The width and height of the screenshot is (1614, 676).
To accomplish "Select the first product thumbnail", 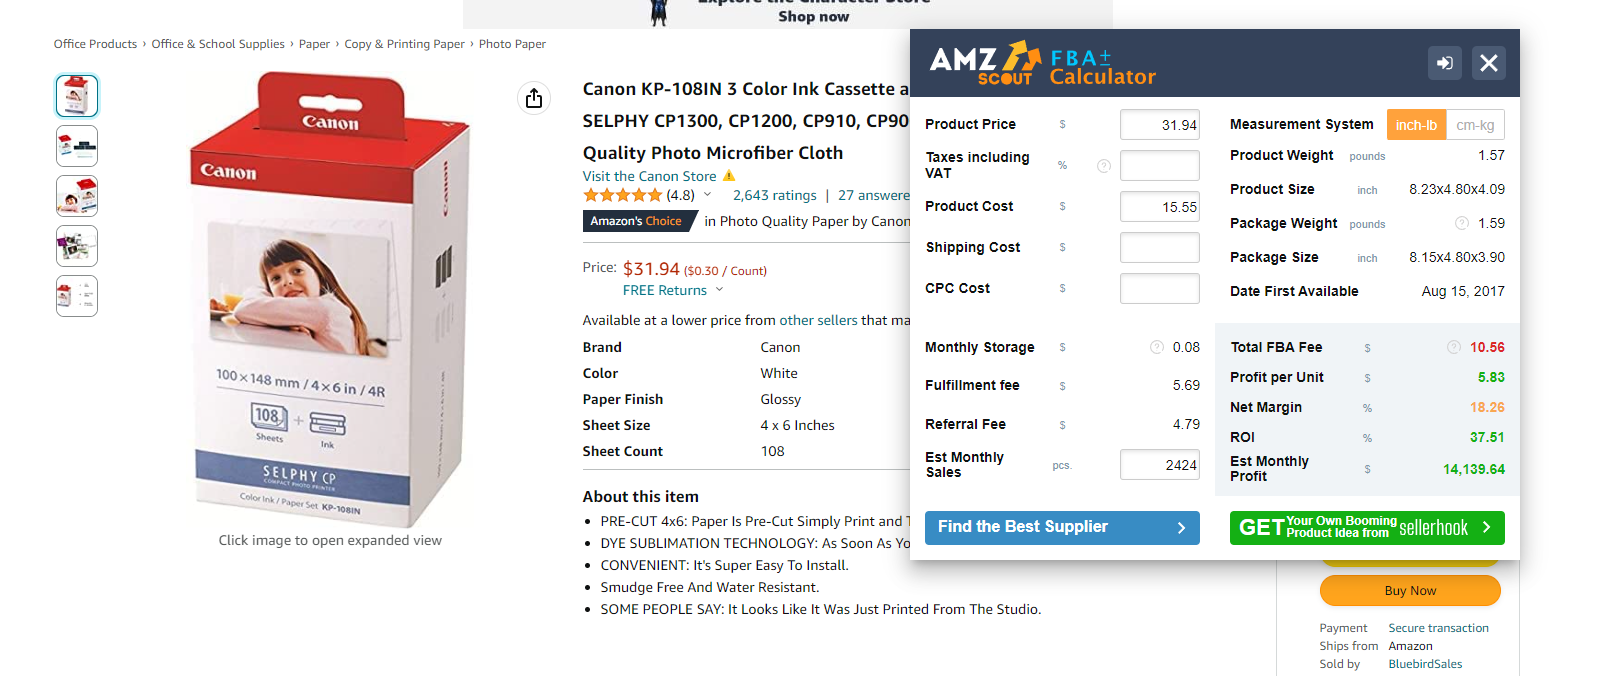I will point(77,96).
